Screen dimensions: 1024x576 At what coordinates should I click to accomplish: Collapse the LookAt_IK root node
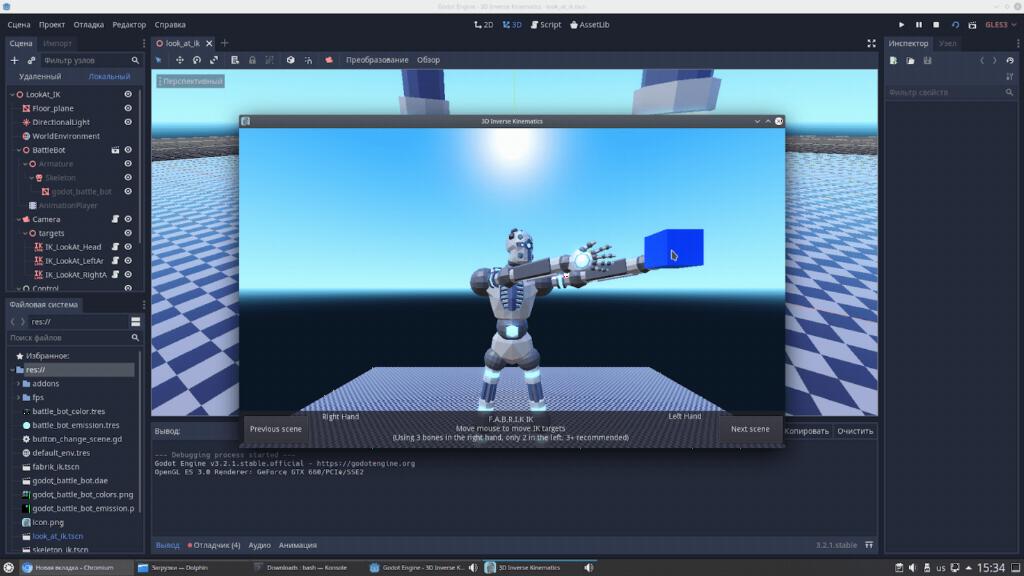click(12, 95)
